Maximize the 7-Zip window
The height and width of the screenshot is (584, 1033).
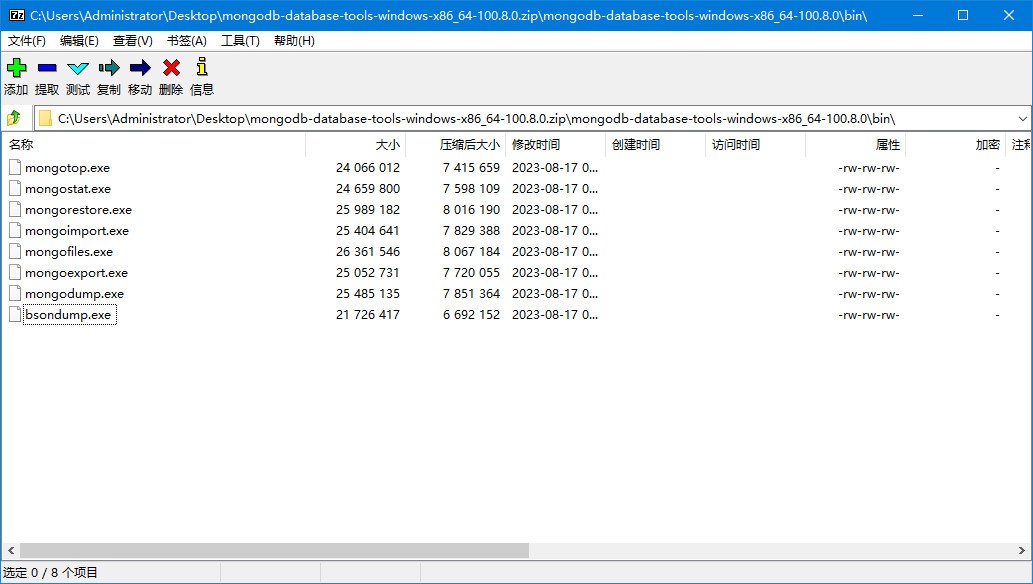click(x=963, y=15)
